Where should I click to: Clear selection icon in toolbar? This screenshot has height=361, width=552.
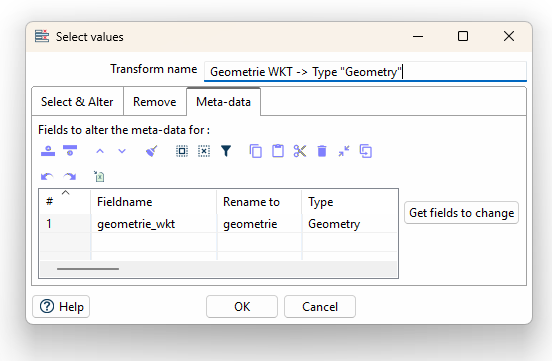click(x=204, y=151)
